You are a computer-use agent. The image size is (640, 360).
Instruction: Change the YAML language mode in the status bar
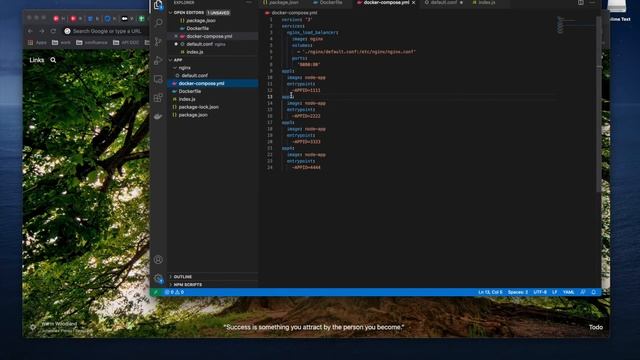pyautogui.click(x=569, y=292)
